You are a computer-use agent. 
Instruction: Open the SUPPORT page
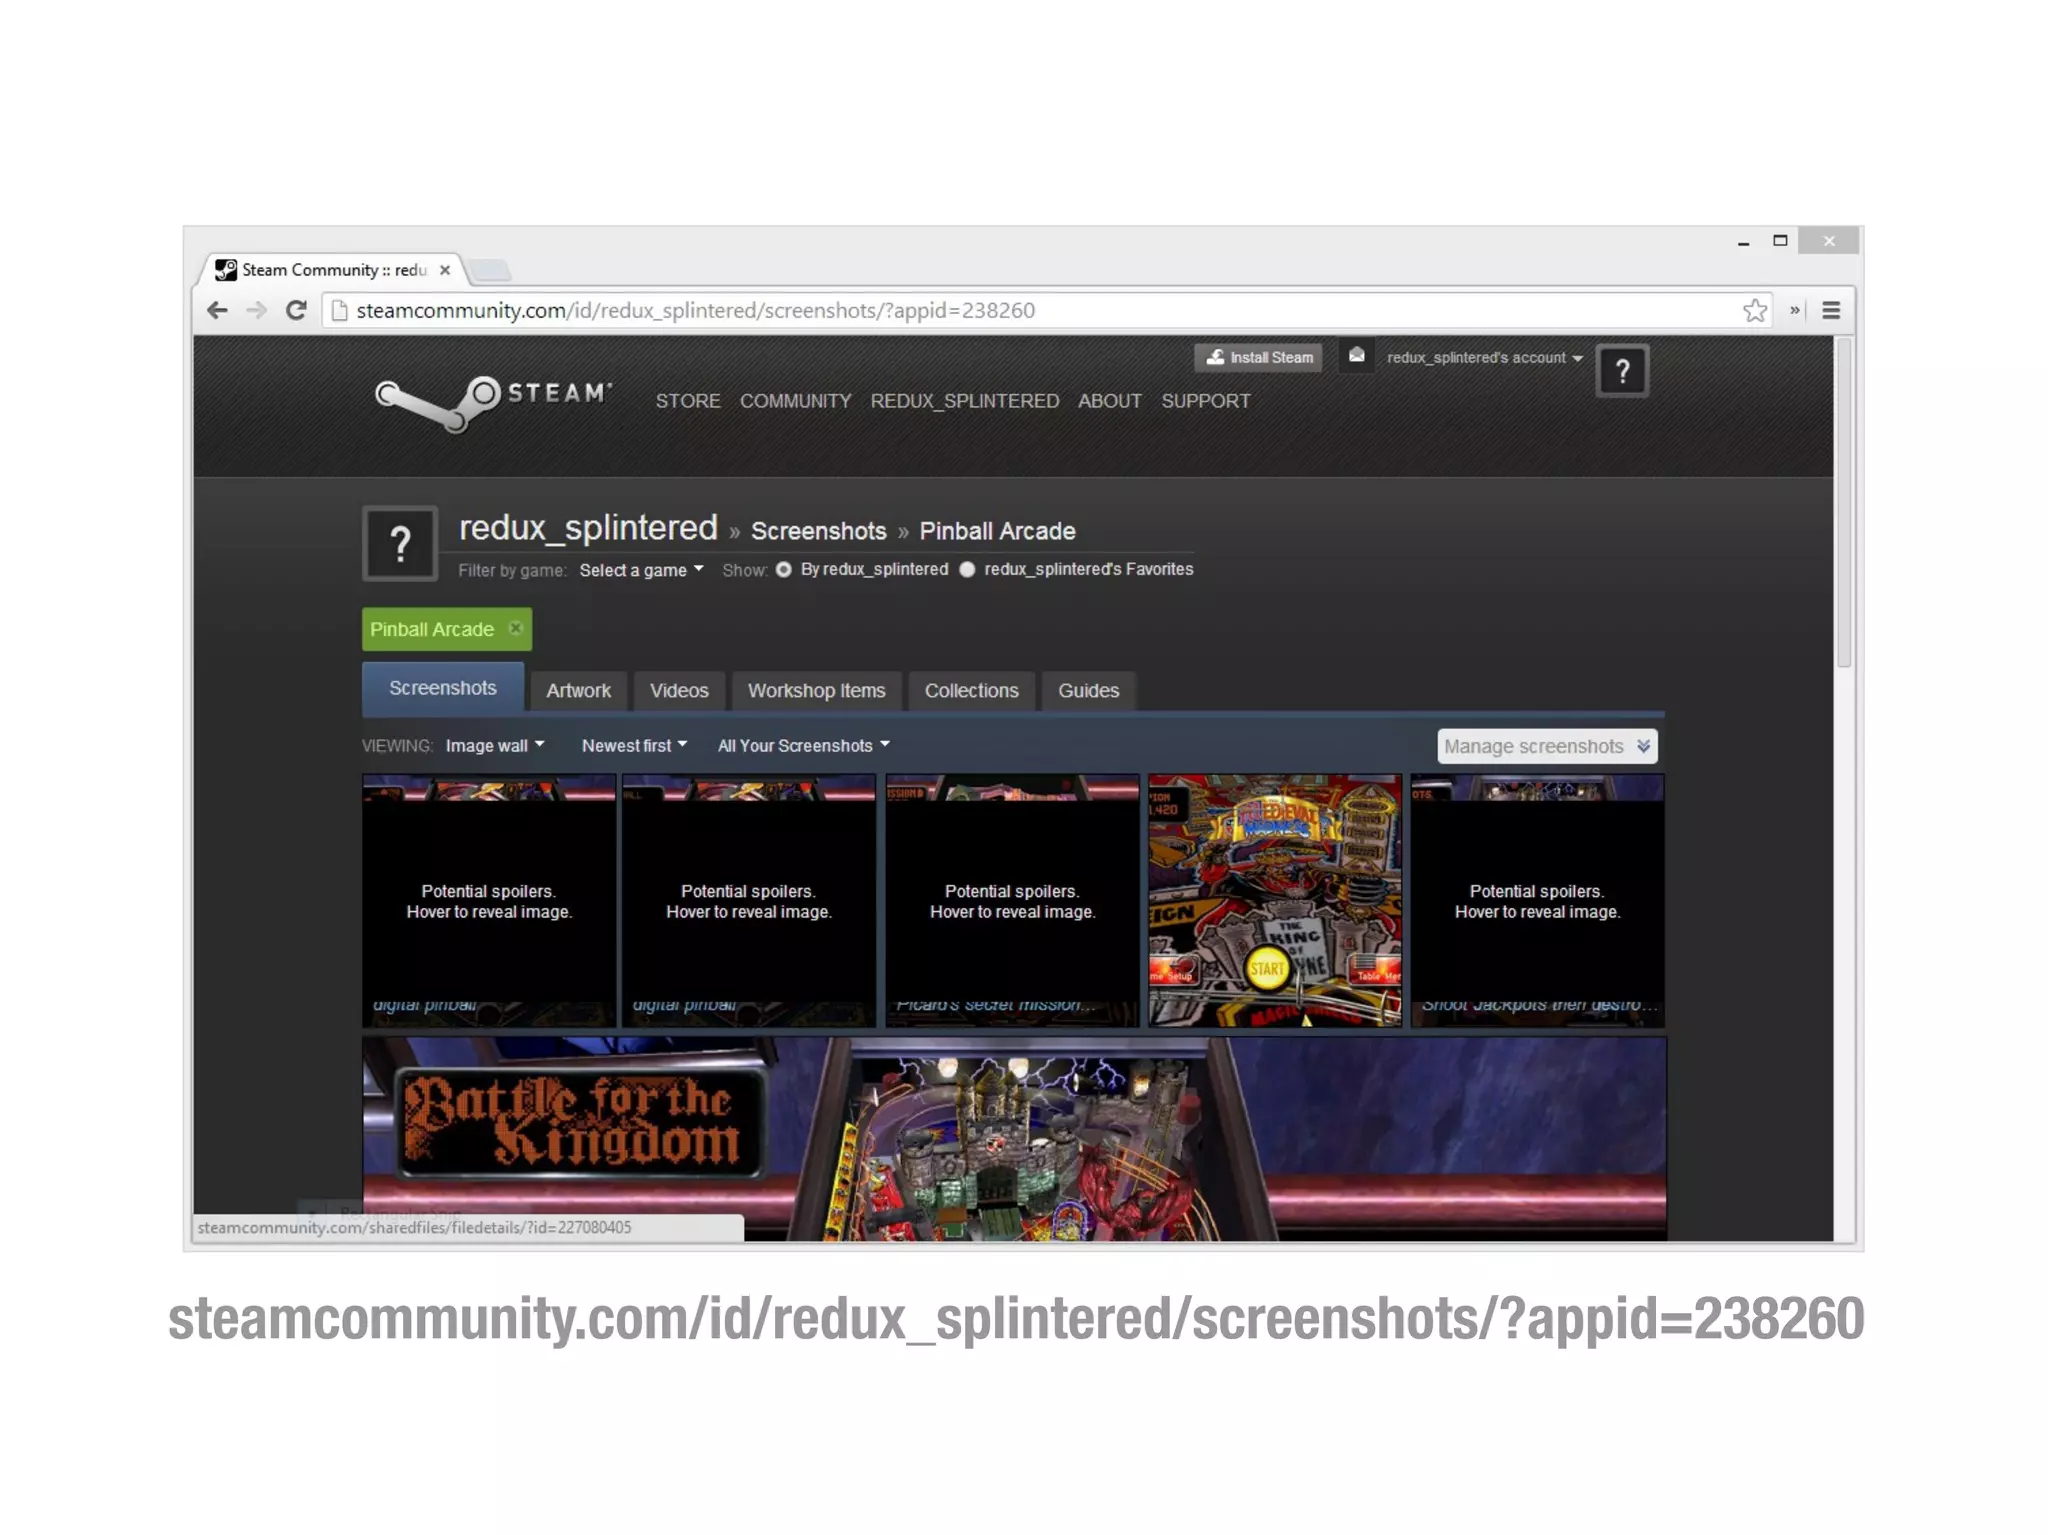[x=1205, y=401]
